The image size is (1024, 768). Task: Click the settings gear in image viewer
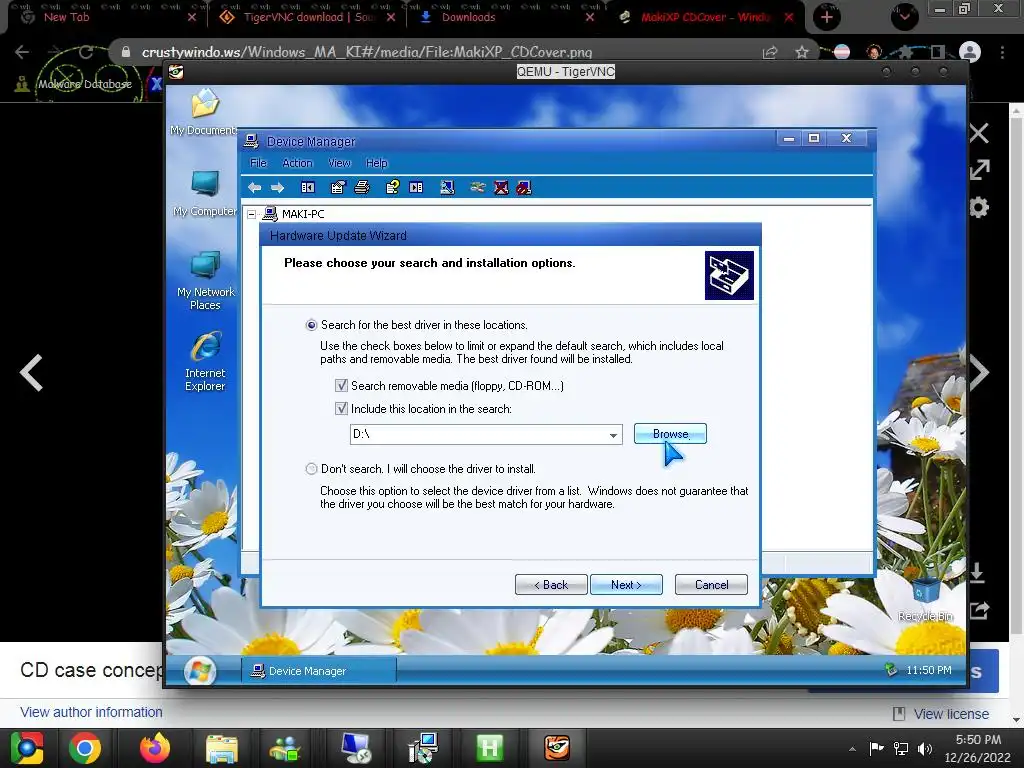pos(979,208)
